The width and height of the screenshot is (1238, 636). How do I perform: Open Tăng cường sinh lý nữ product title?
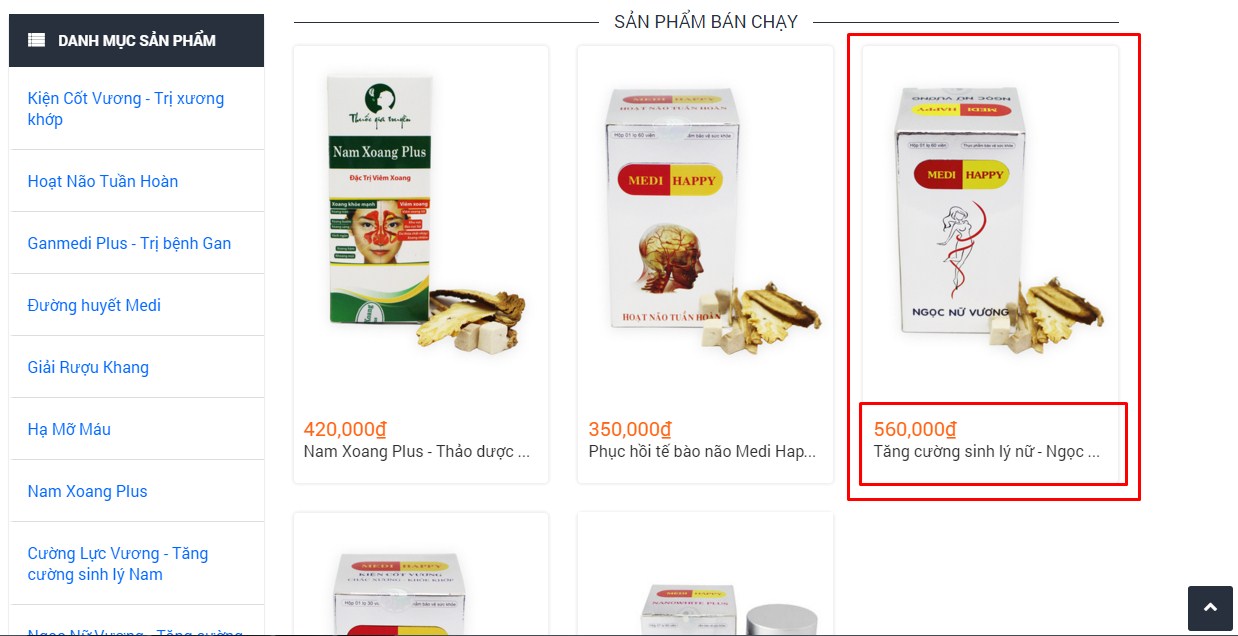(x=987, y=451)
